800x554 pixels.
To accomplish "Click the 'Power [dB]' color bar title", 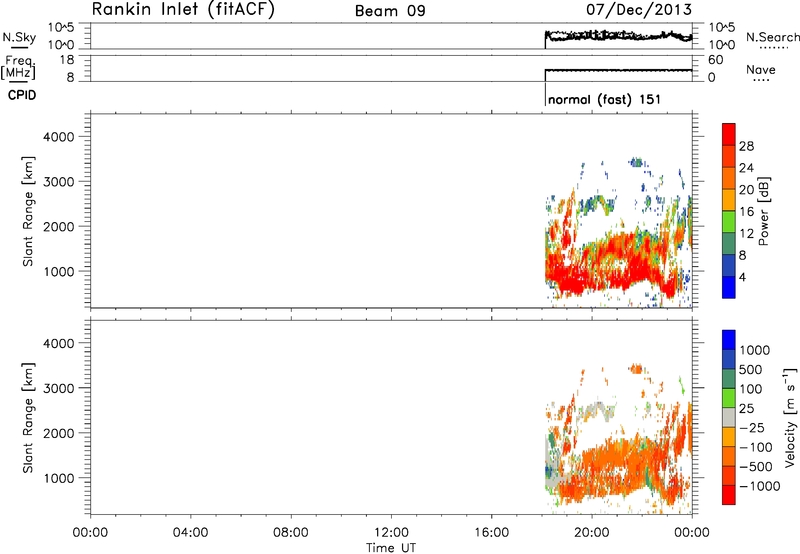I will click(x=763, y=211).
